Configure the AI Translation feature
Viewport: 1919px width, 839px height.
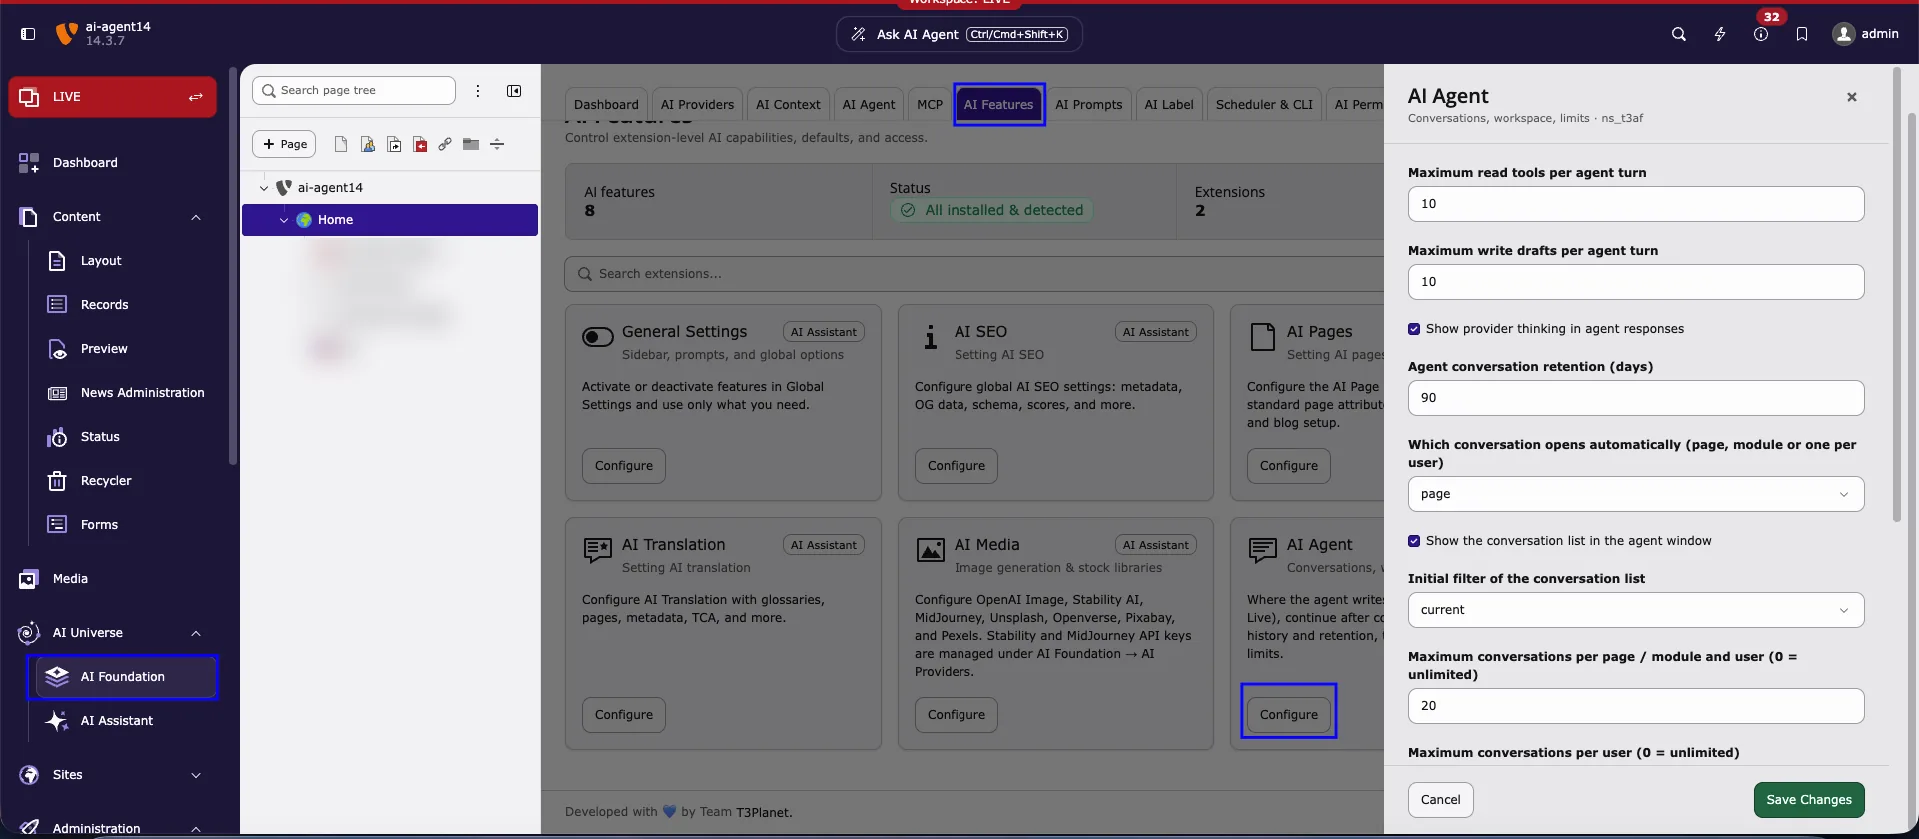point(624,715)
